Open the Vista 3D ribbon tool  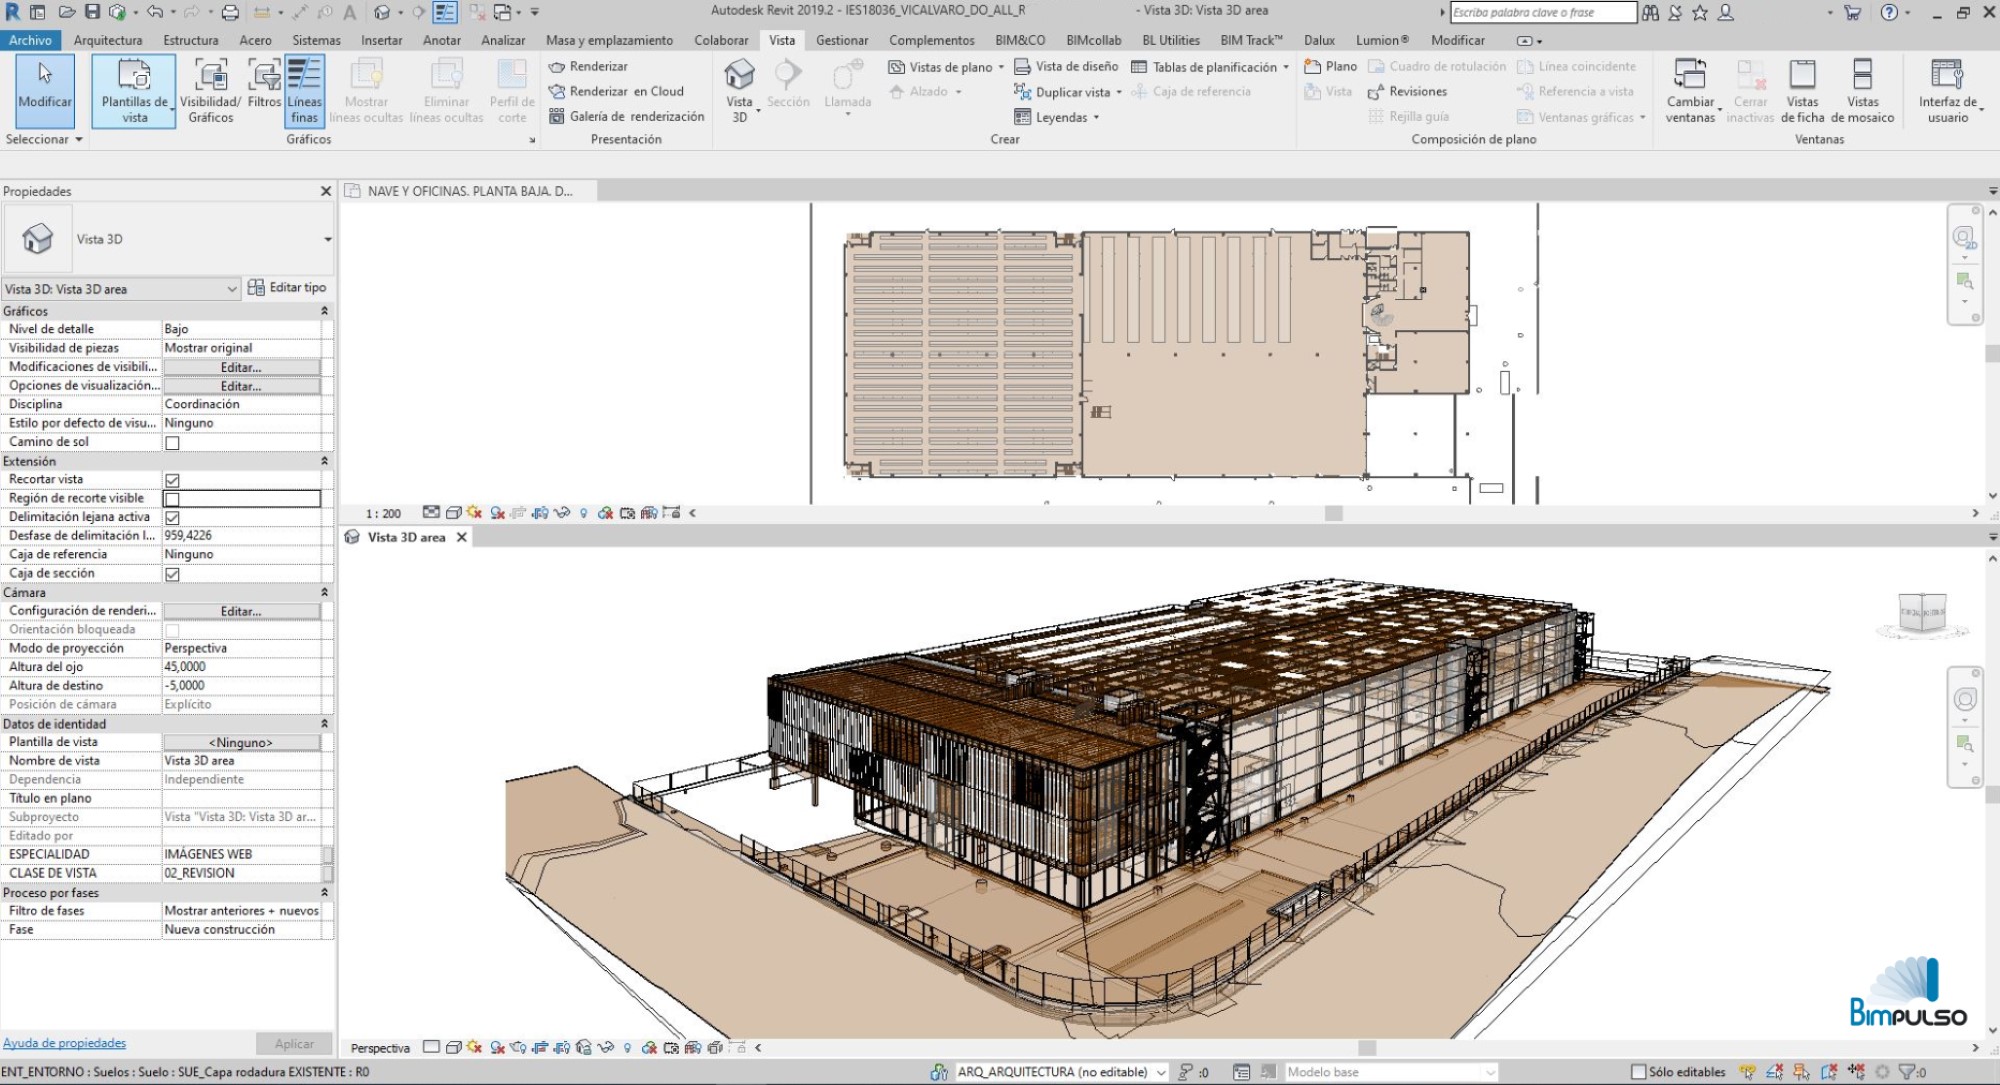(x=739, y=91)
